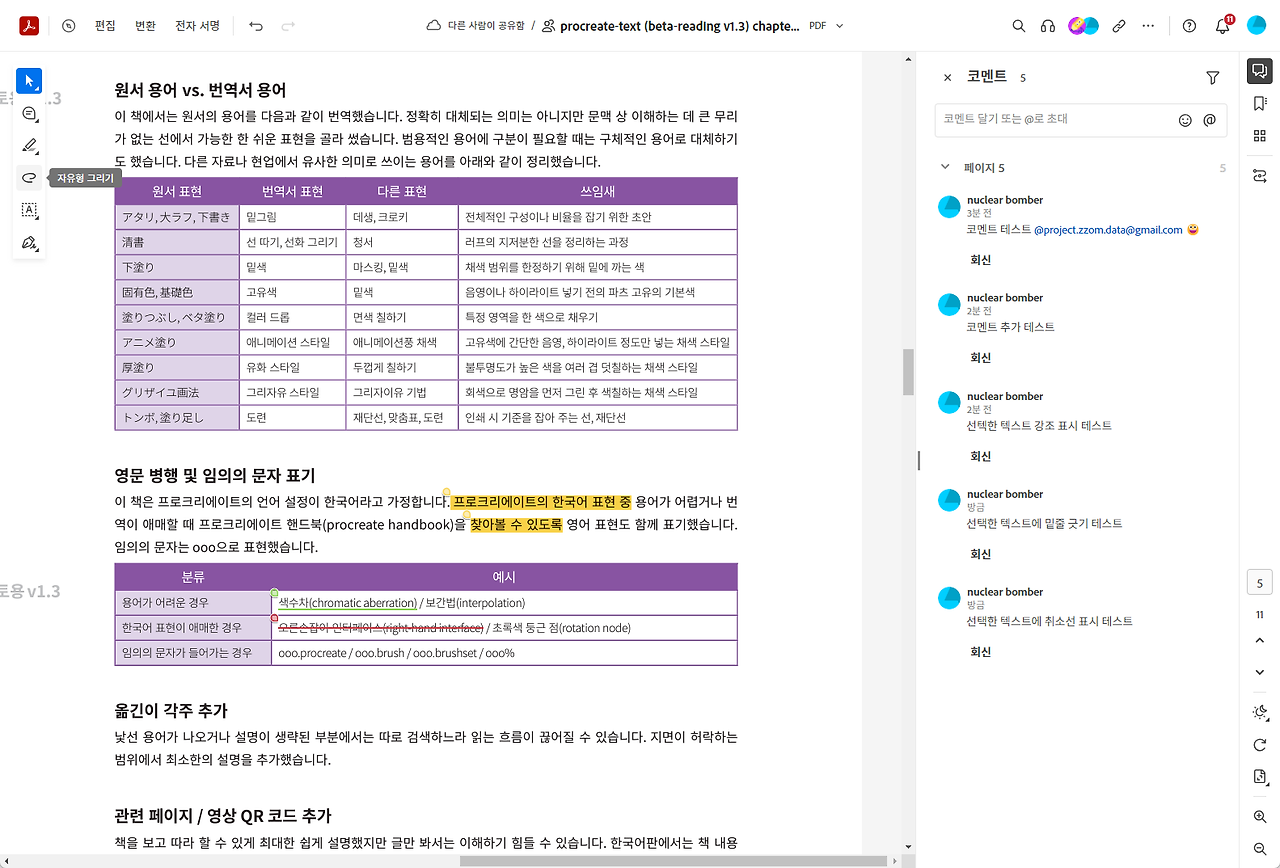Image resolution: width=1280 pixels, height=868 pixels.
Task: Choose the add comment tool
Action: (x=29, y=113)
